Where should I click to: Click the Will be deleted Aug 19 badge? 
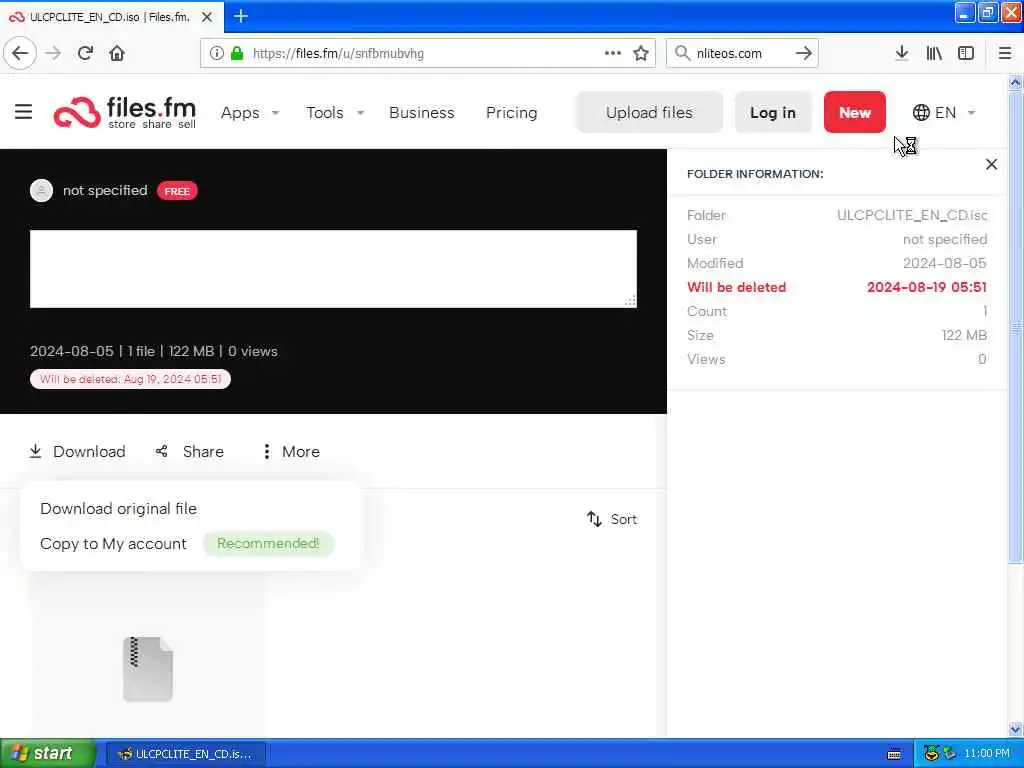point(130,379)
